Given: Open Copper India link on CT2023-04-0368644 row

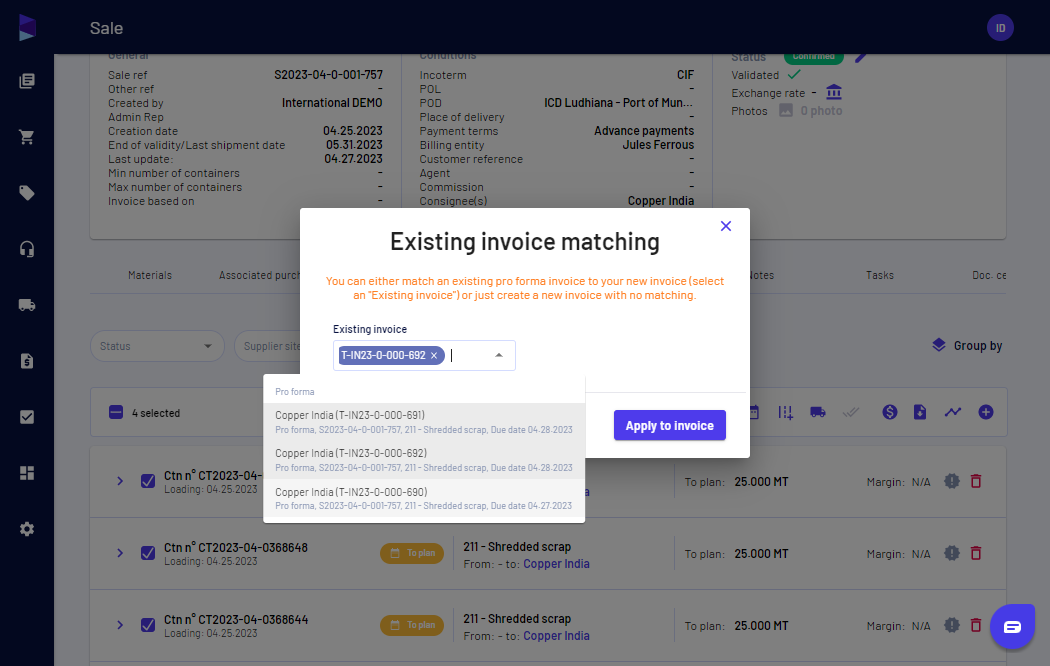Looking at the screenshot, I should [x=556, y=637].
